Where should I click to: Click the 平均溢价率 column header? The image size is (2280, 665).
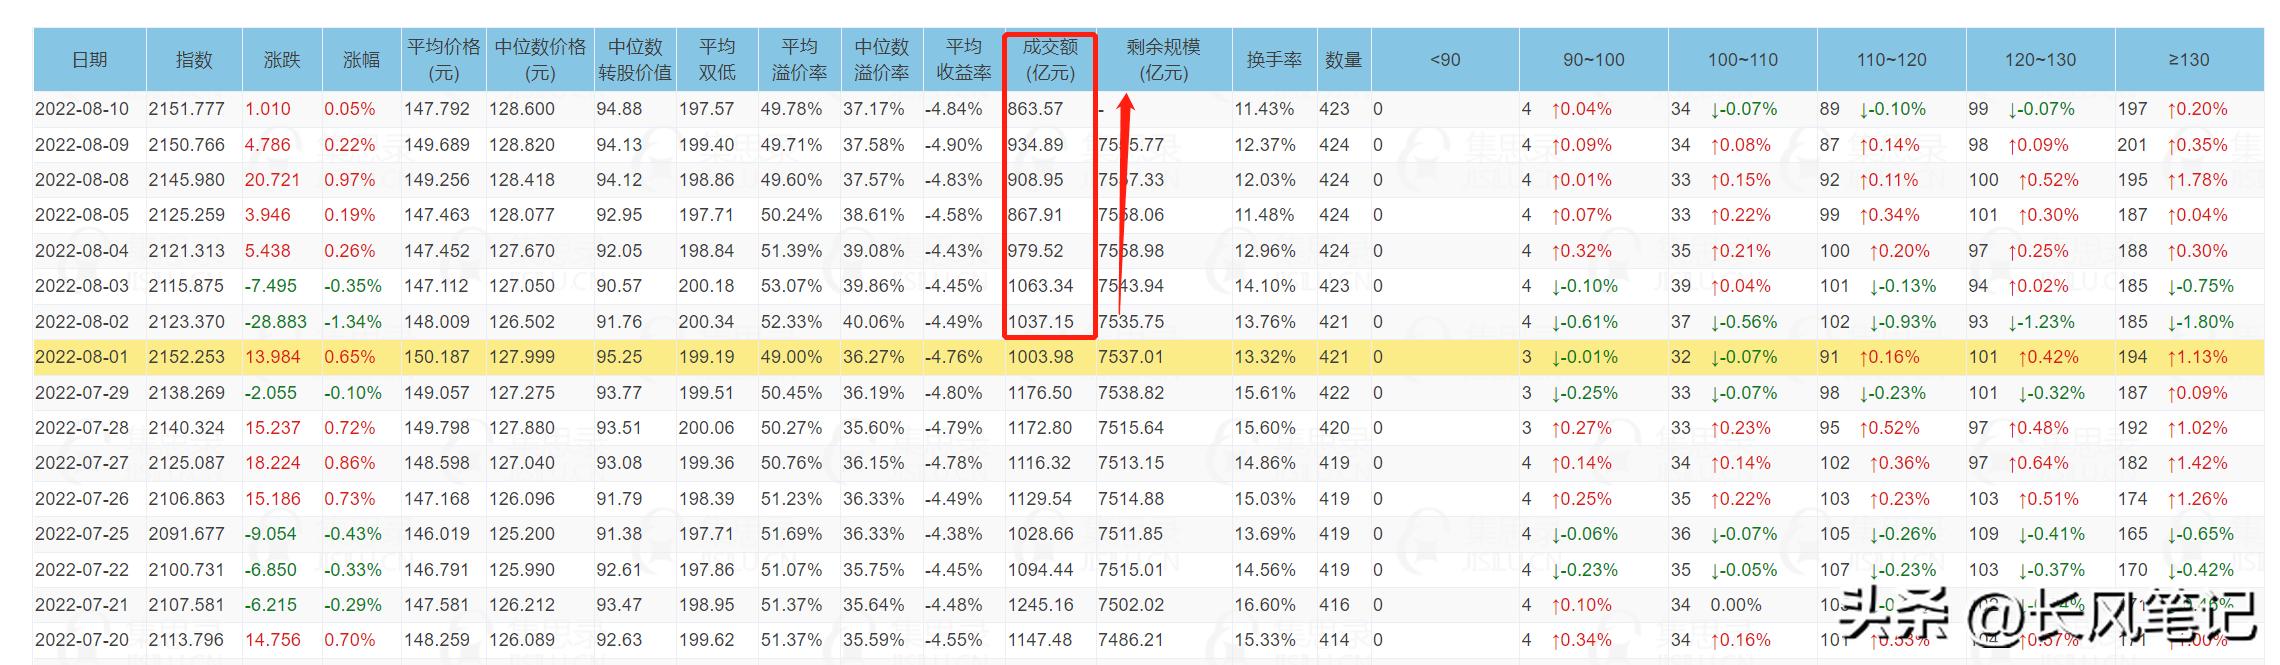tap(799, 60)
